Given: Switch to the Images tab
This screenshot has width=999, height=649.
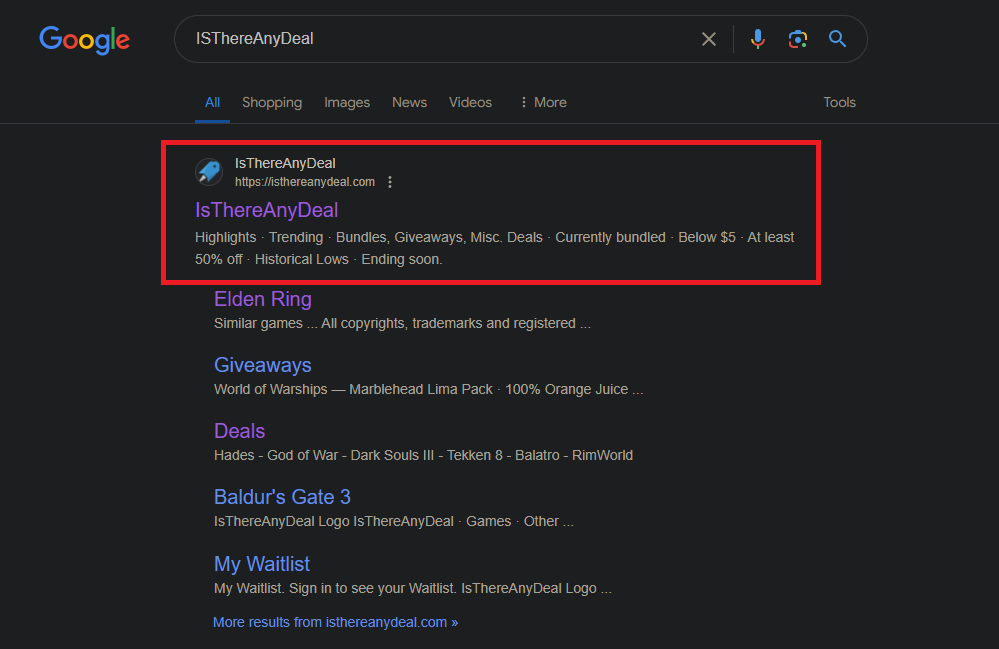Looking at the screenshot, I should coord(347,102).
